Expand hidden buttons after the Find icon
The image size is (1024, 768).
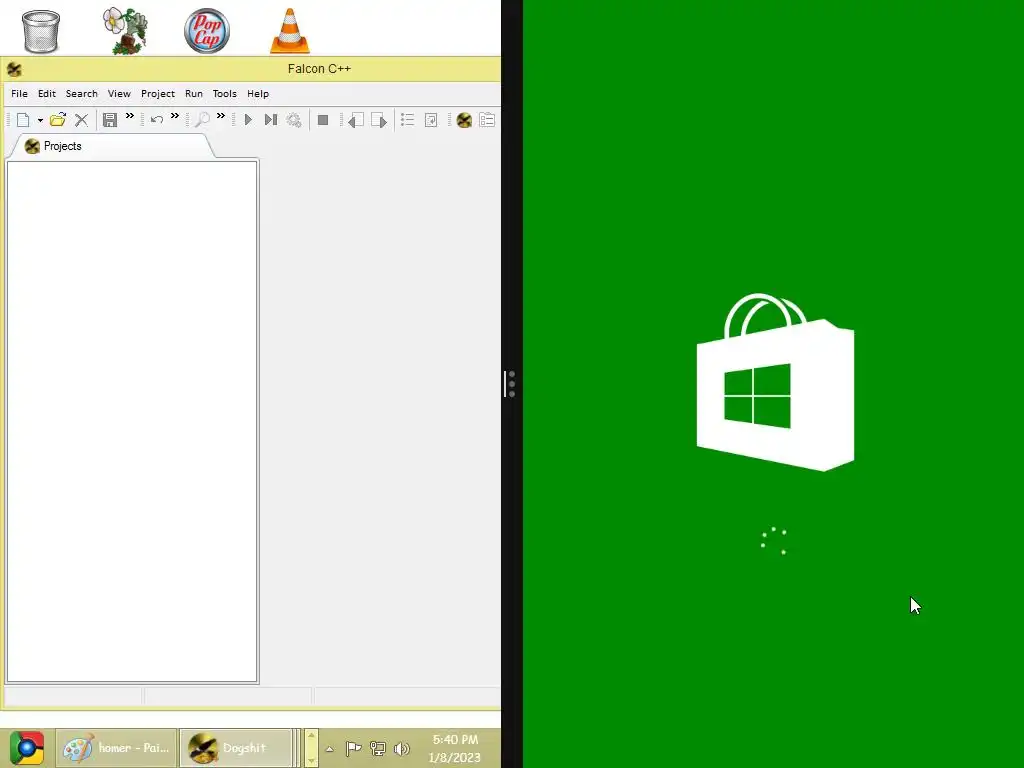[221, 116]
